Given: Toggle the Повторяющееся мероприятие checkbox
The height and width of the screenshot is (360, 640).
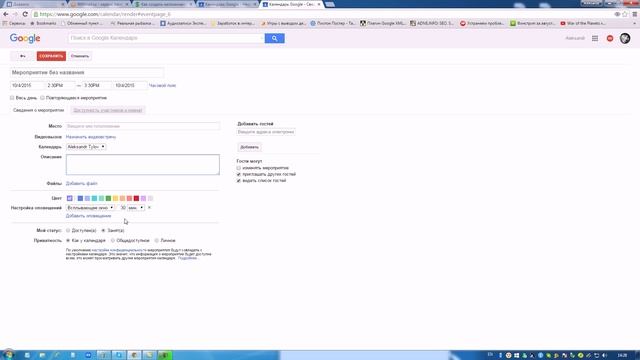Looking at the screenshot, I should pyautogui.click(x=42, y=98).
